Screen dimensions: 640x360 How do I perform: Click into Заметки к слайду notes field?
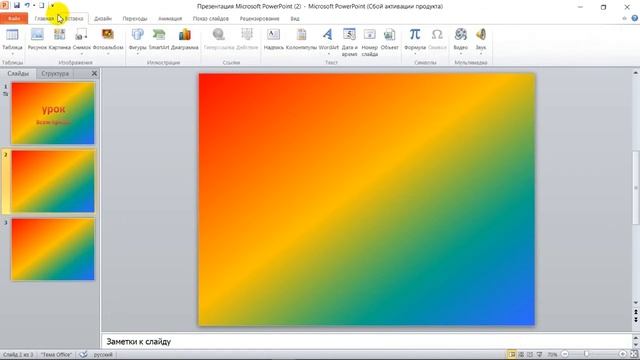[x=366, y=342]
